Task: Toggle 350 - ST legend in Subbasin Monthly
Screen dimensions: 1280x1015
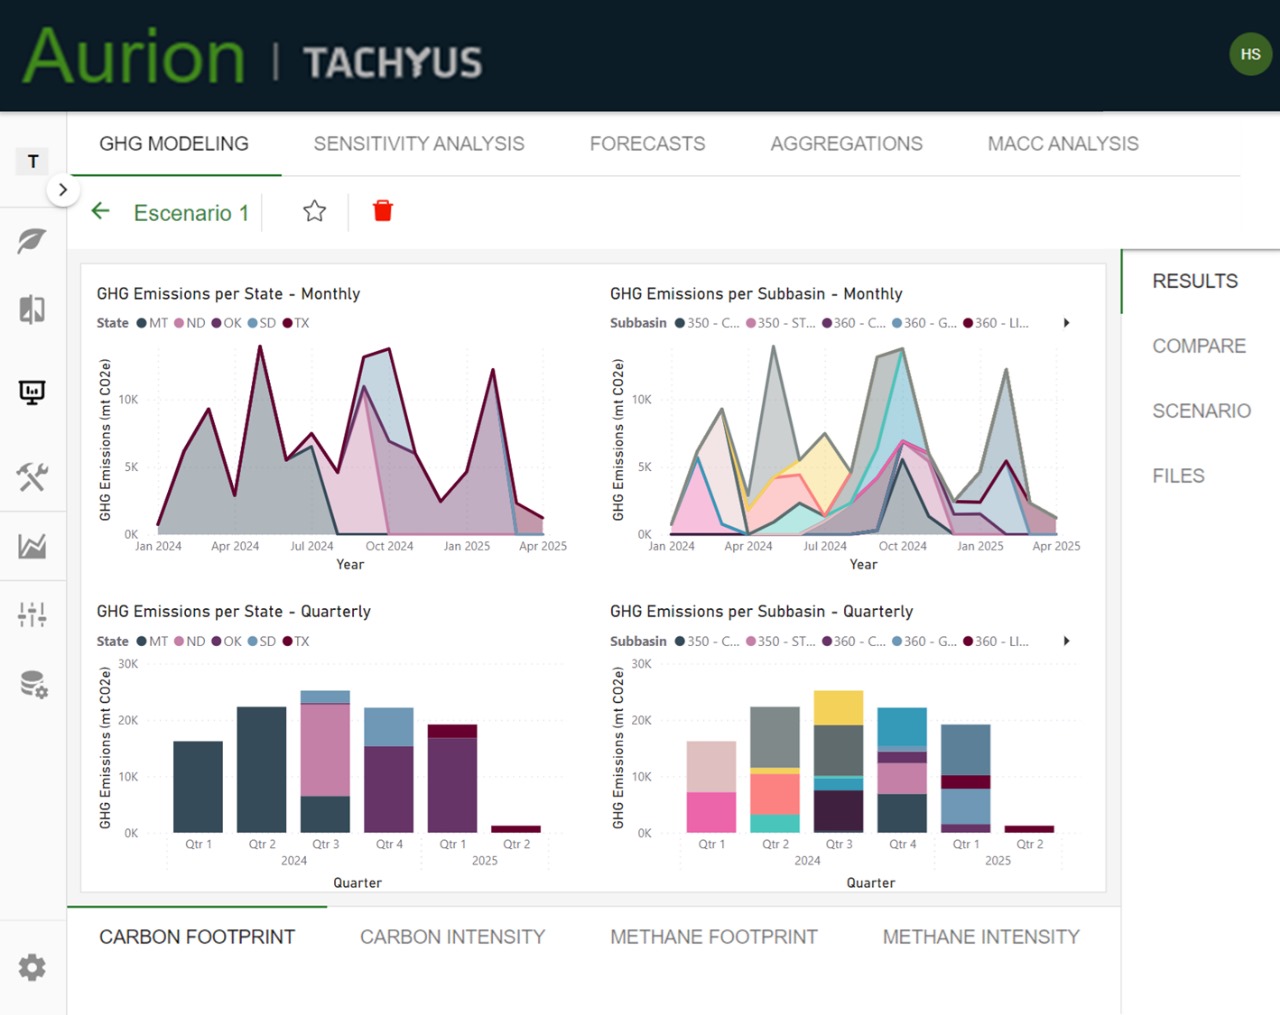Action: (x=781, y=323)
